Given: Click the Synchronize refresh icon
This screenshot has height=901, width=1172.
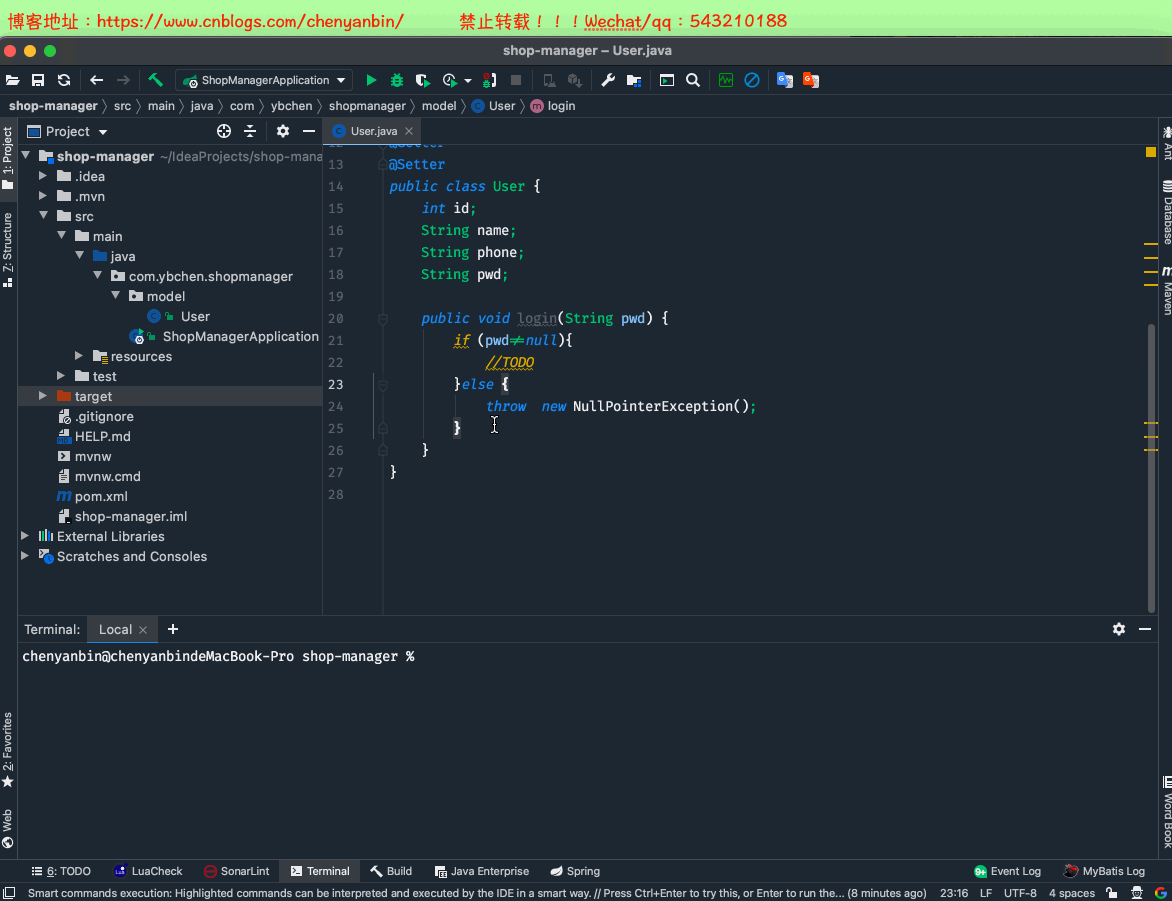Looking at the screenshot, I should coord(64,80).
